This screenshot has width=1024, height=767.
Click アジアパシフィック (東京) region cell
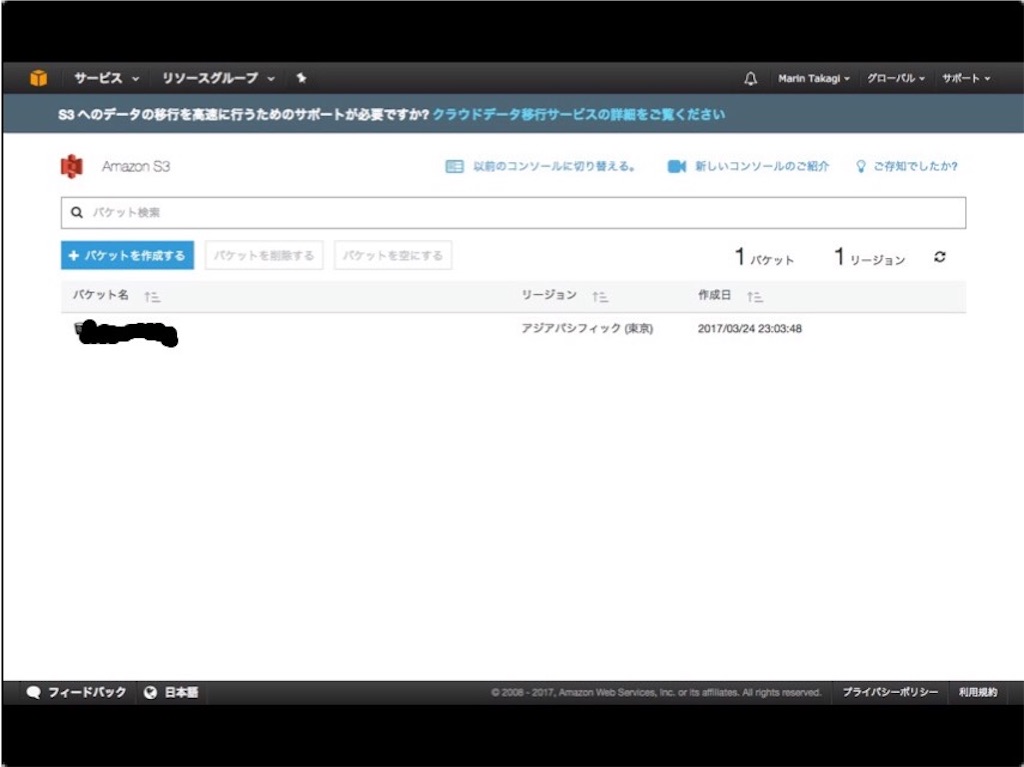[x=587, y=329]
